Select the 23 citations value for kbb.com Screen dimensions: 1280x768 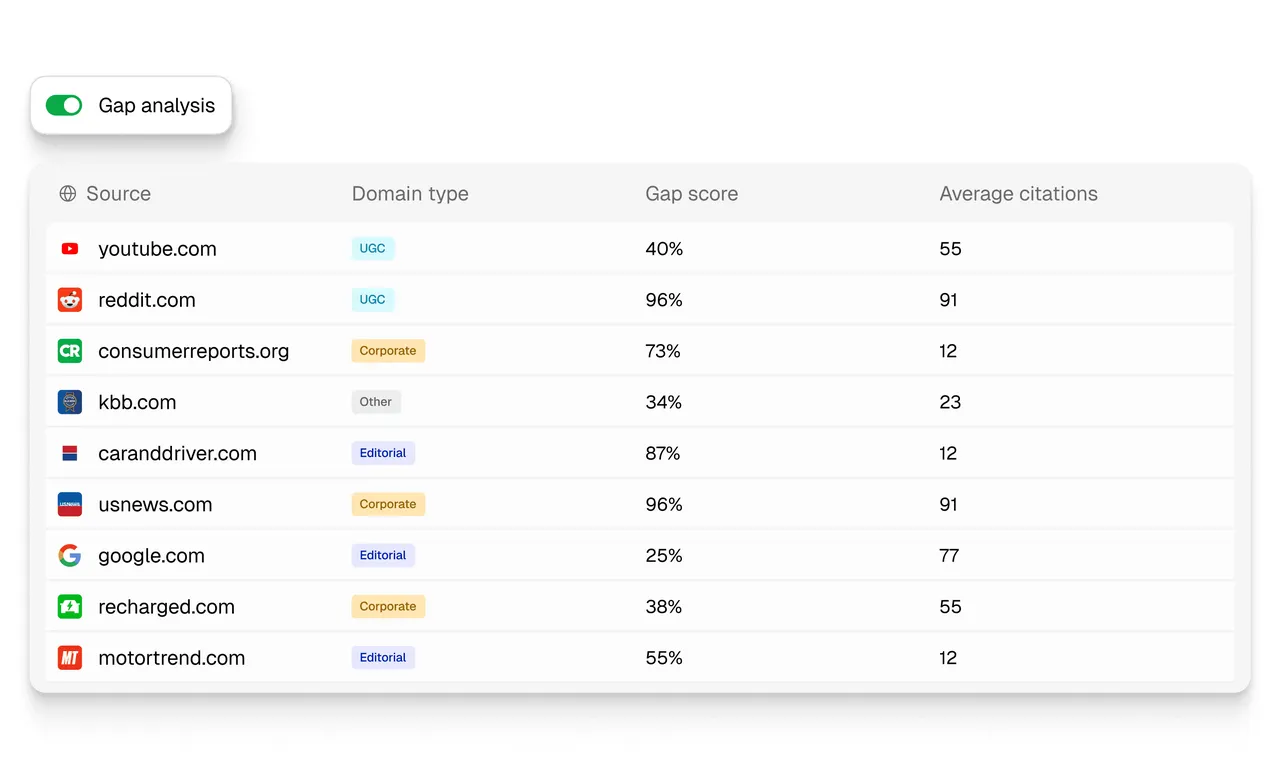(x=951, y=402)
